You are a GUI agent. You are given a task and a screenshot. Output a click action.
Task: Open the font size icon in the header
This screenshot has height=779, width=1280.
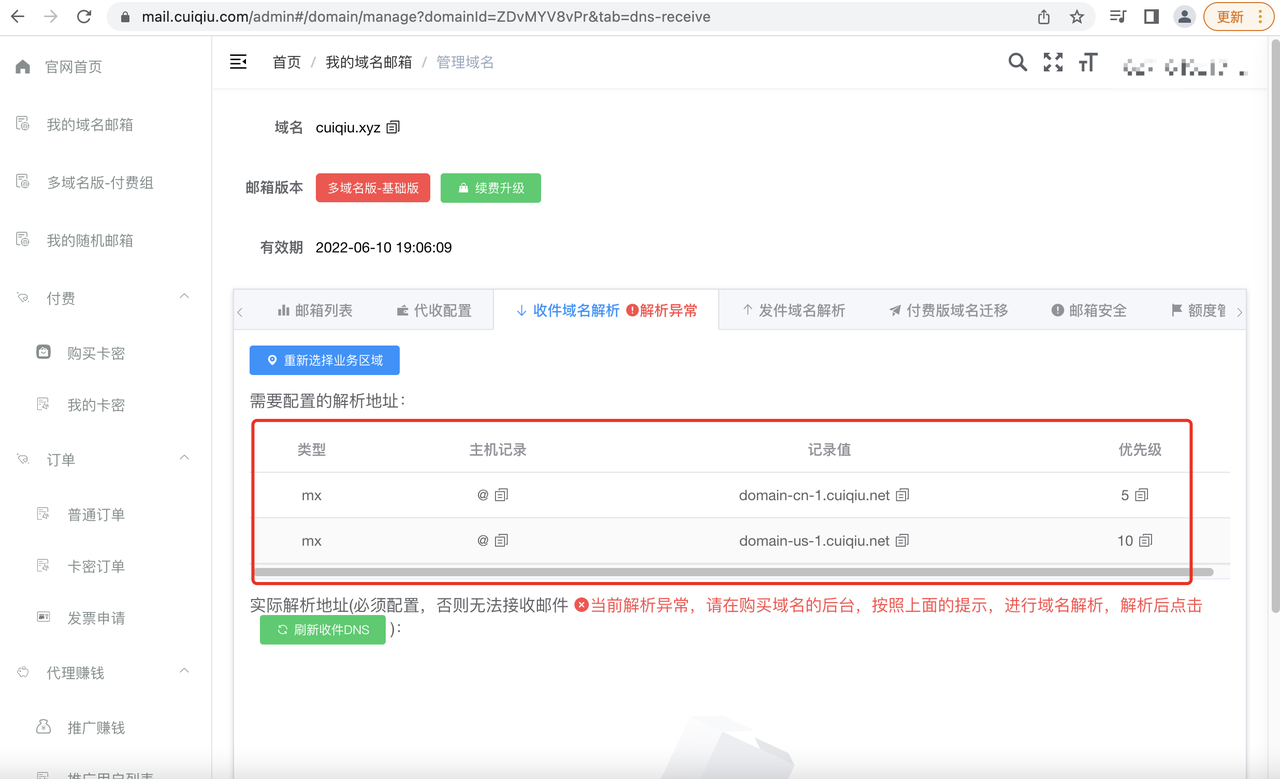pyautogui.click(x=1088, y=62)
